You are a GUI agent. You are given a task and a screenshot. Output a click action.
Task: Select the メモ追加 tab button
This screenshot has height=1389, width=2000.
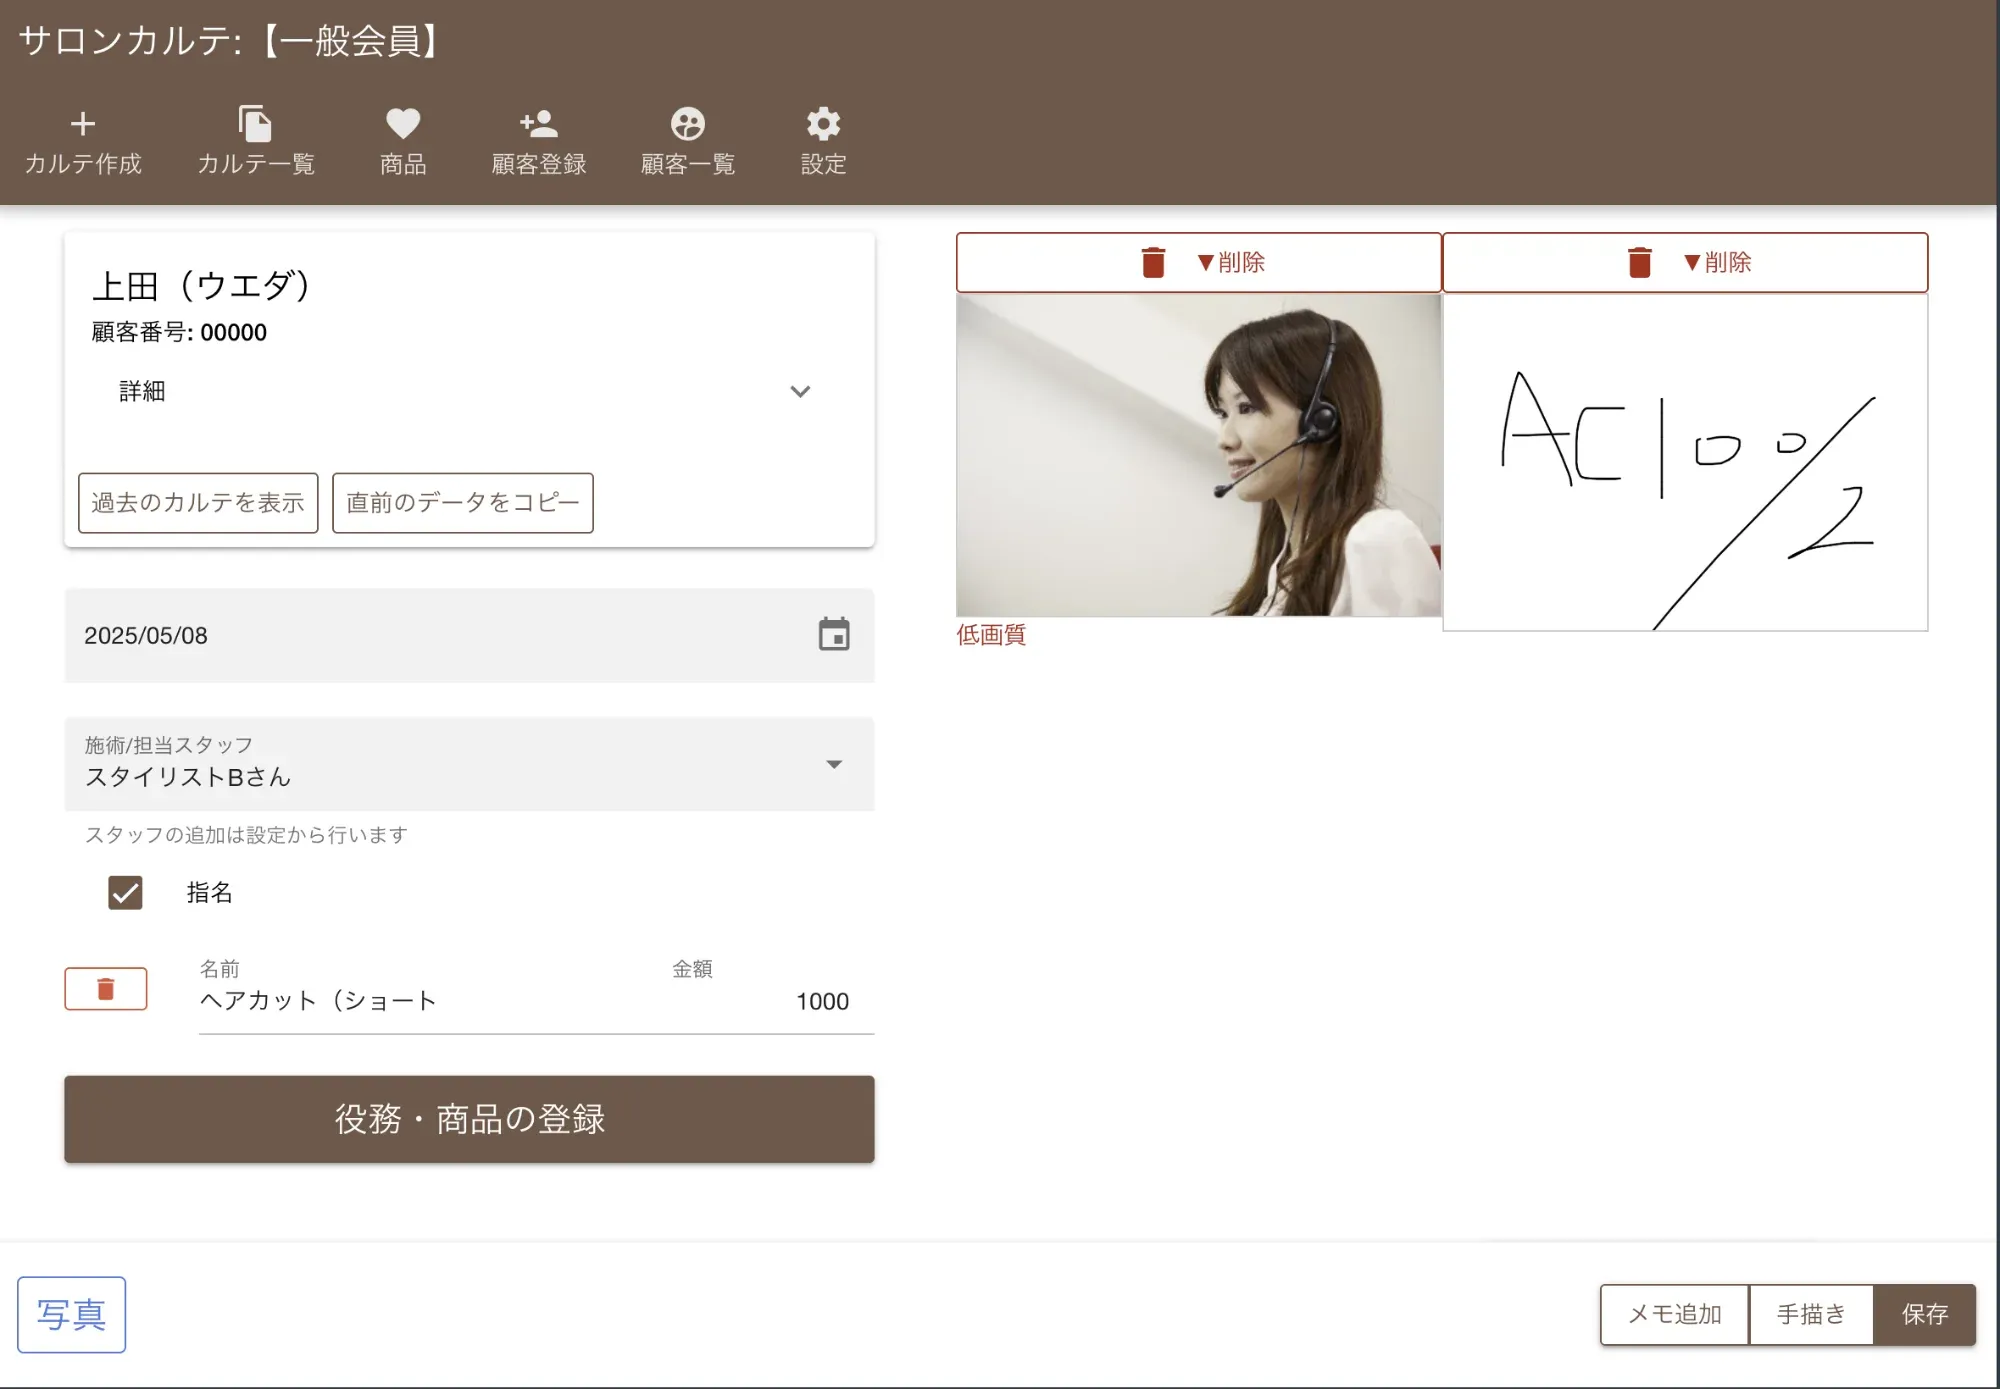click(x=1674, y=1314)
